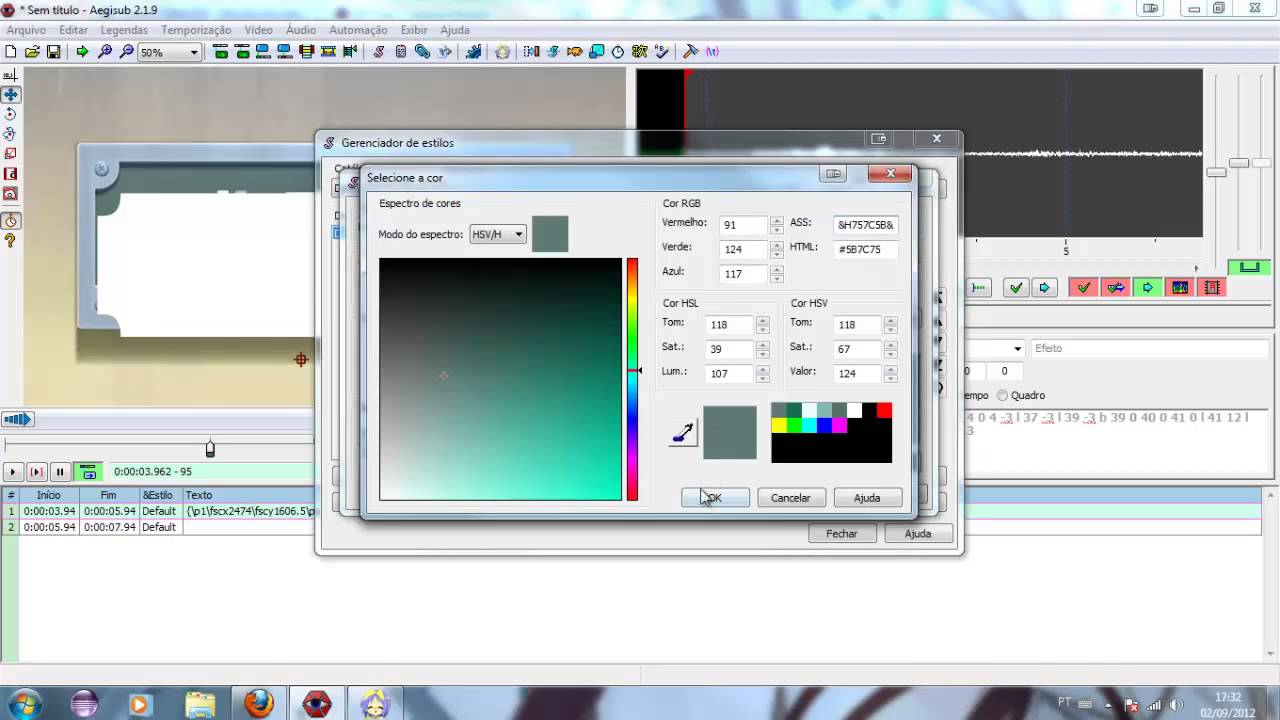Play the video with the play button
The width and height of the screenshot is (1280, 720).
(x=13, y=472)
